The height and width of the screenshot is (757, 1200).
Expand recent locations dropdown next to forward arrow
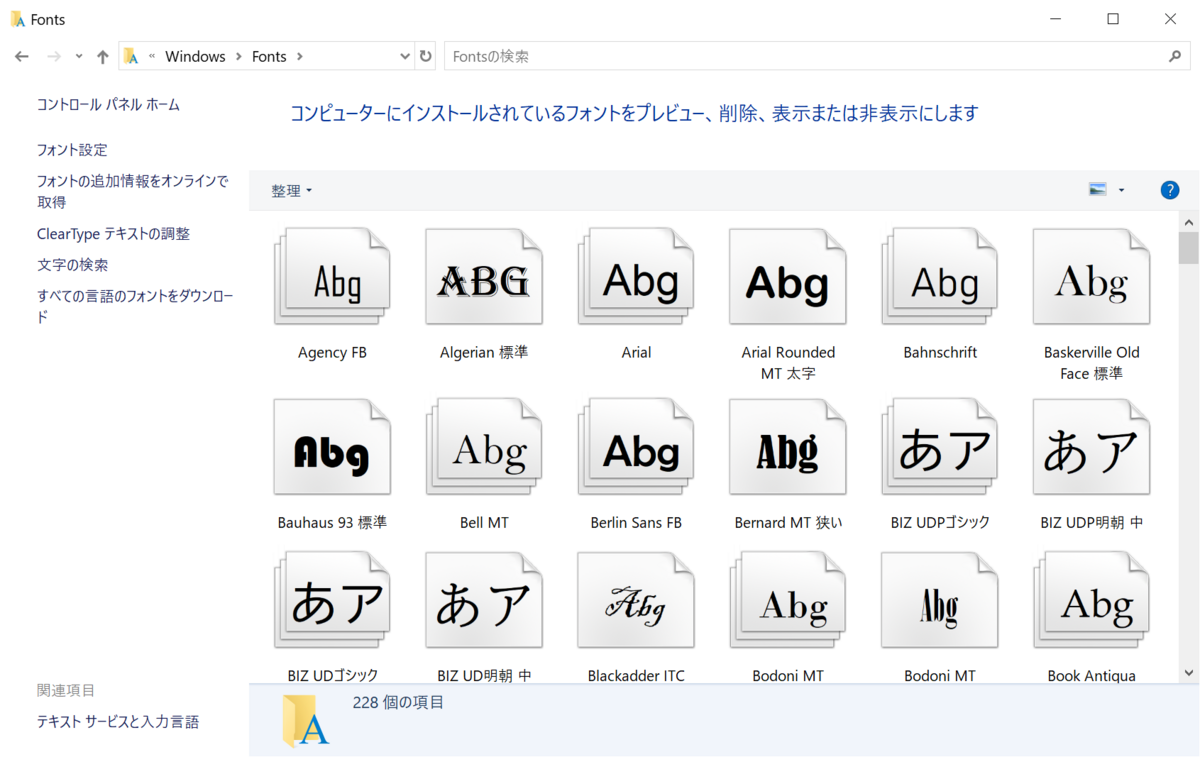click(x=79, y=57)
